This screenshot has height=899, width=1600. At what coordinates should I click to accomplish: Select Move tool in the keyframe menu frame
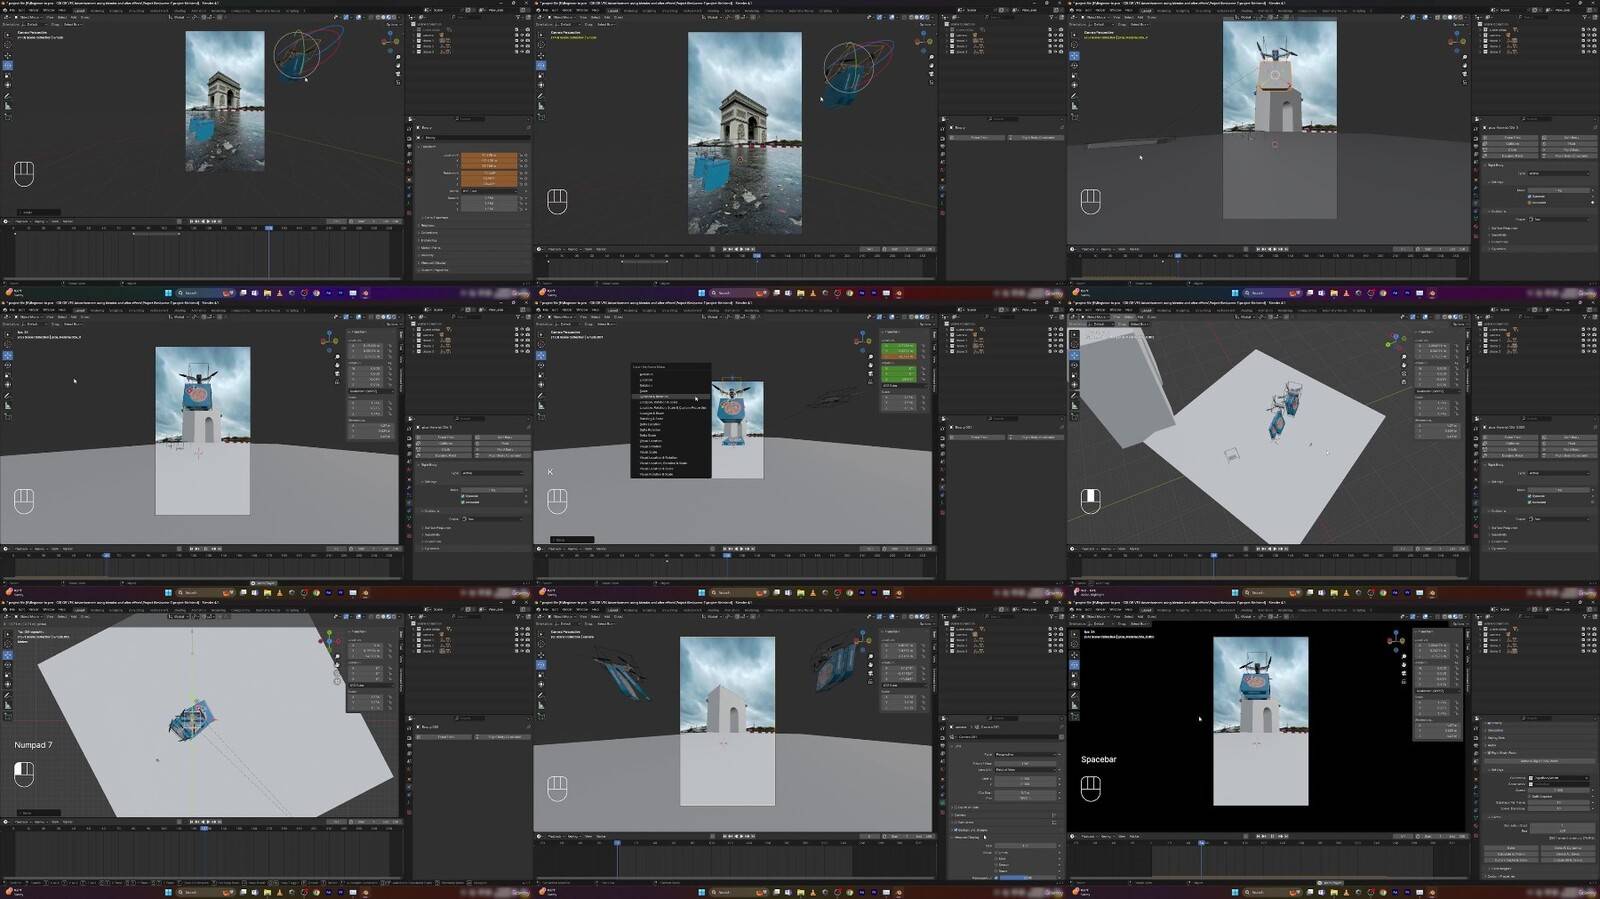pyautogui.click(x=541, y=355)
